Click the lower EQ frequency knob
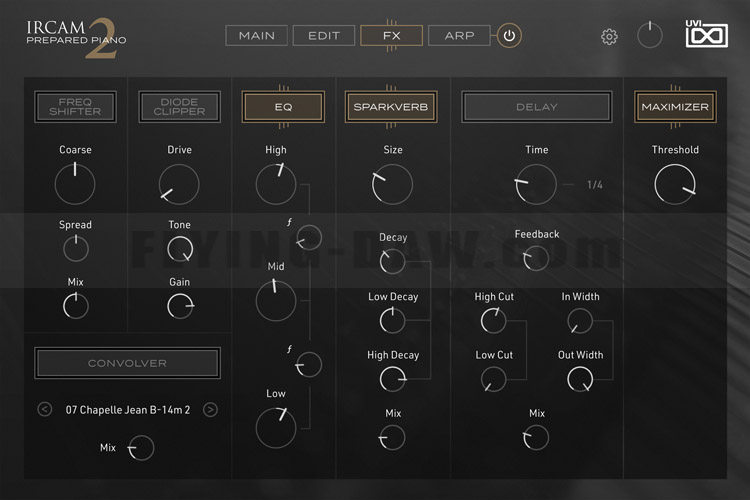The width and height of the screenshot is (750, 500). [309, 365]
